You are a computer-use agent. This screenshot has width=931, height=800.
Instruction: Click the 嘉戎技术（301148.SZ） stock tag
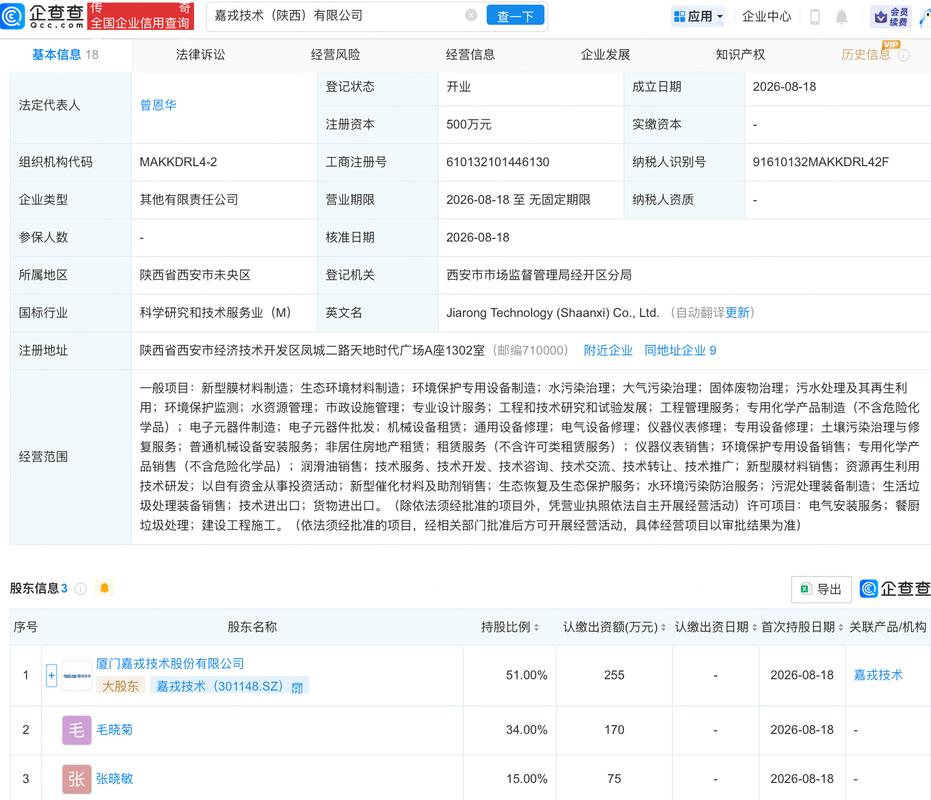click(x=229, y=687)
